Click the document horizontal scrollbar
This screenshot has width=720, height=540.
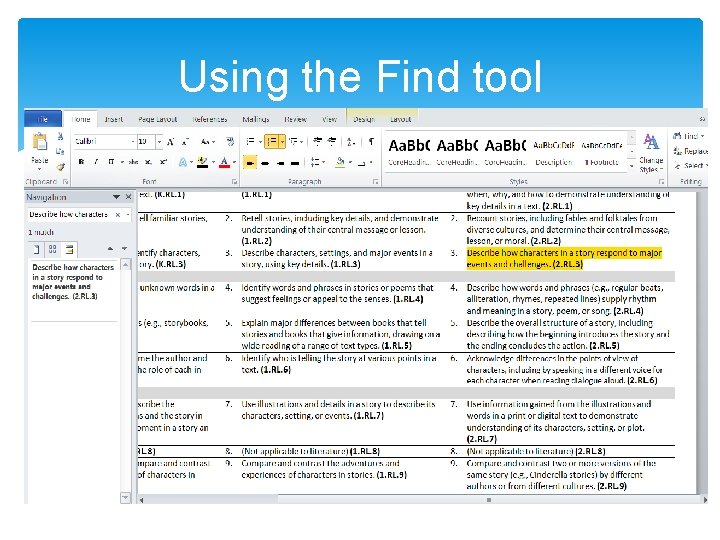coord(422,500)
